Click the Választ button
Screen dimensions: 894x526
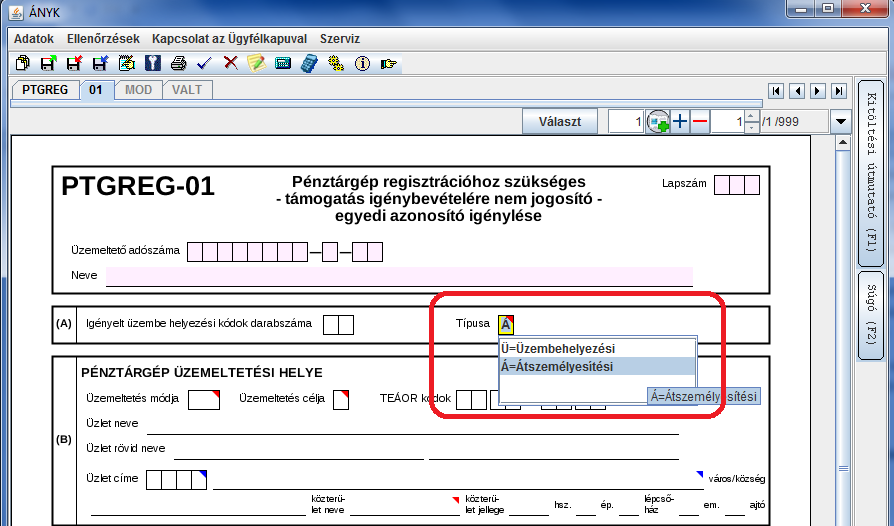click(560, 121)
